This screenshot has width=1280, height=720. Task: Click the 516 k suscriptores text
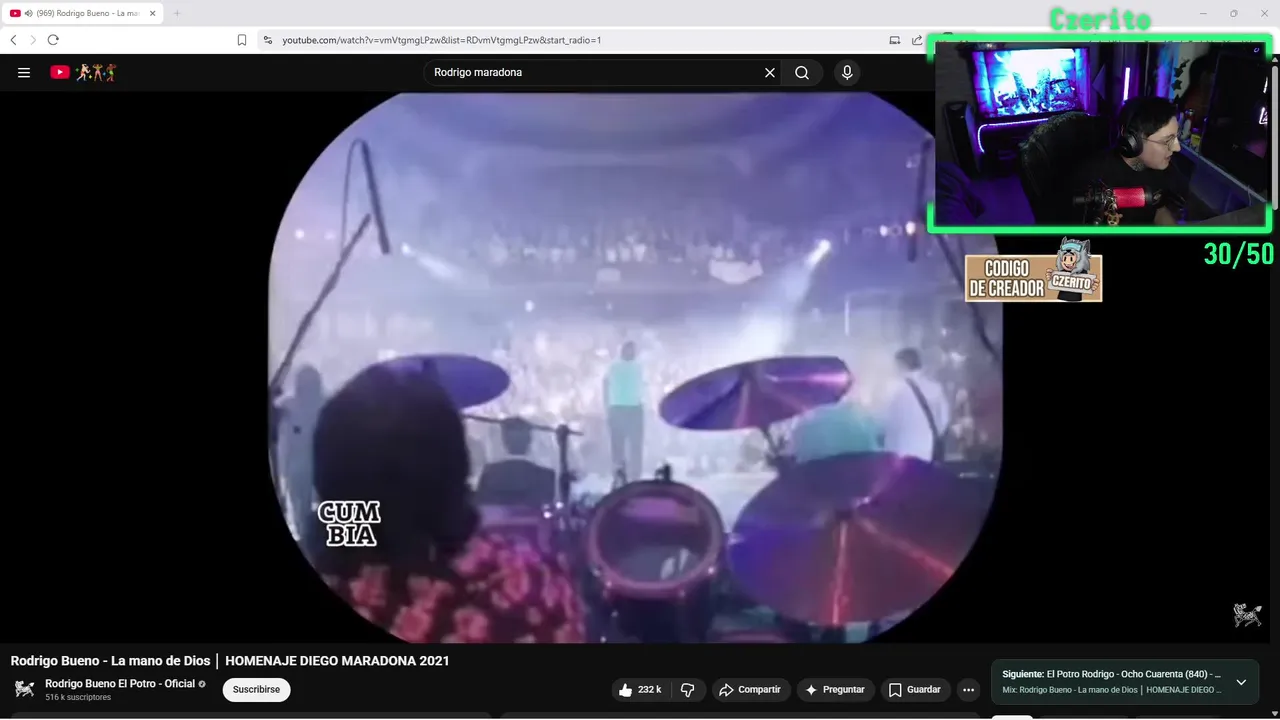coord(78,697)
